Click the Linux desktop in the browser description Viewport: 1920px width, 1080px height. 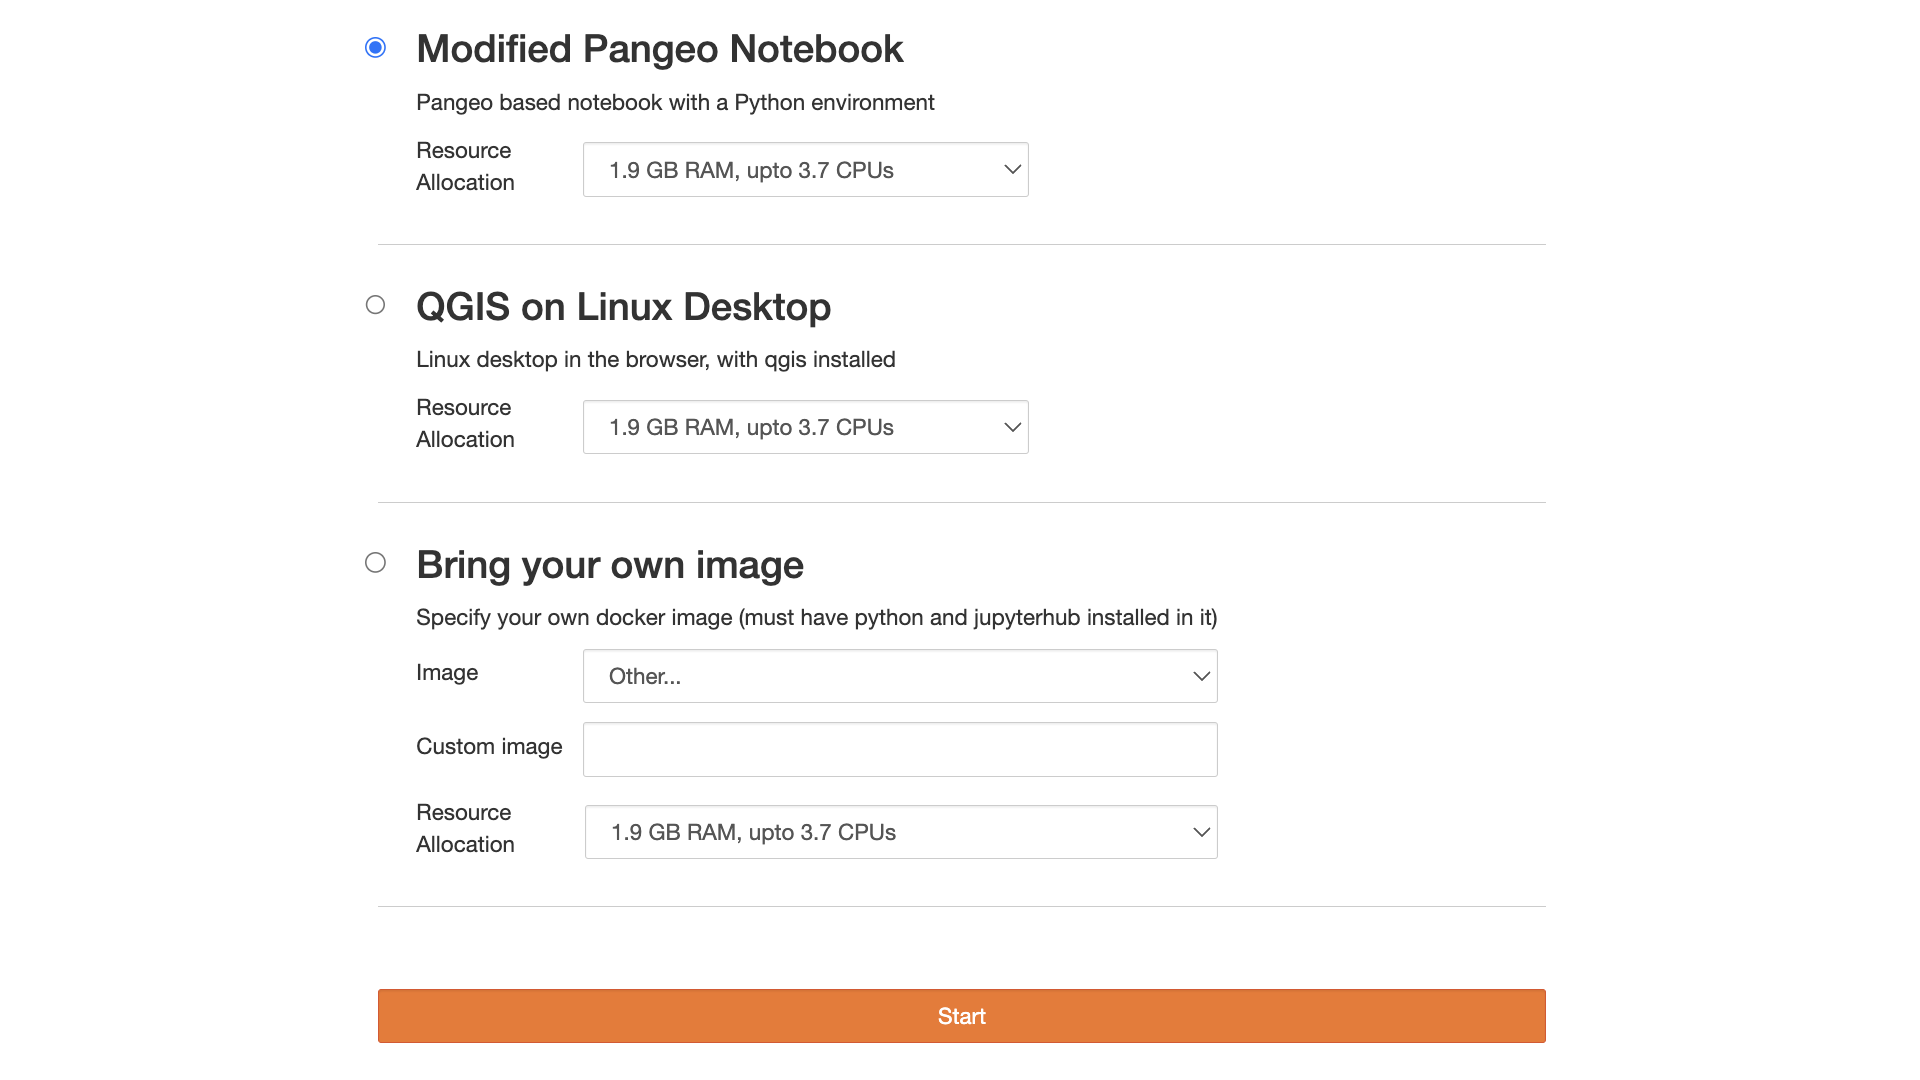pyautogui.click(x=655, y=360)
